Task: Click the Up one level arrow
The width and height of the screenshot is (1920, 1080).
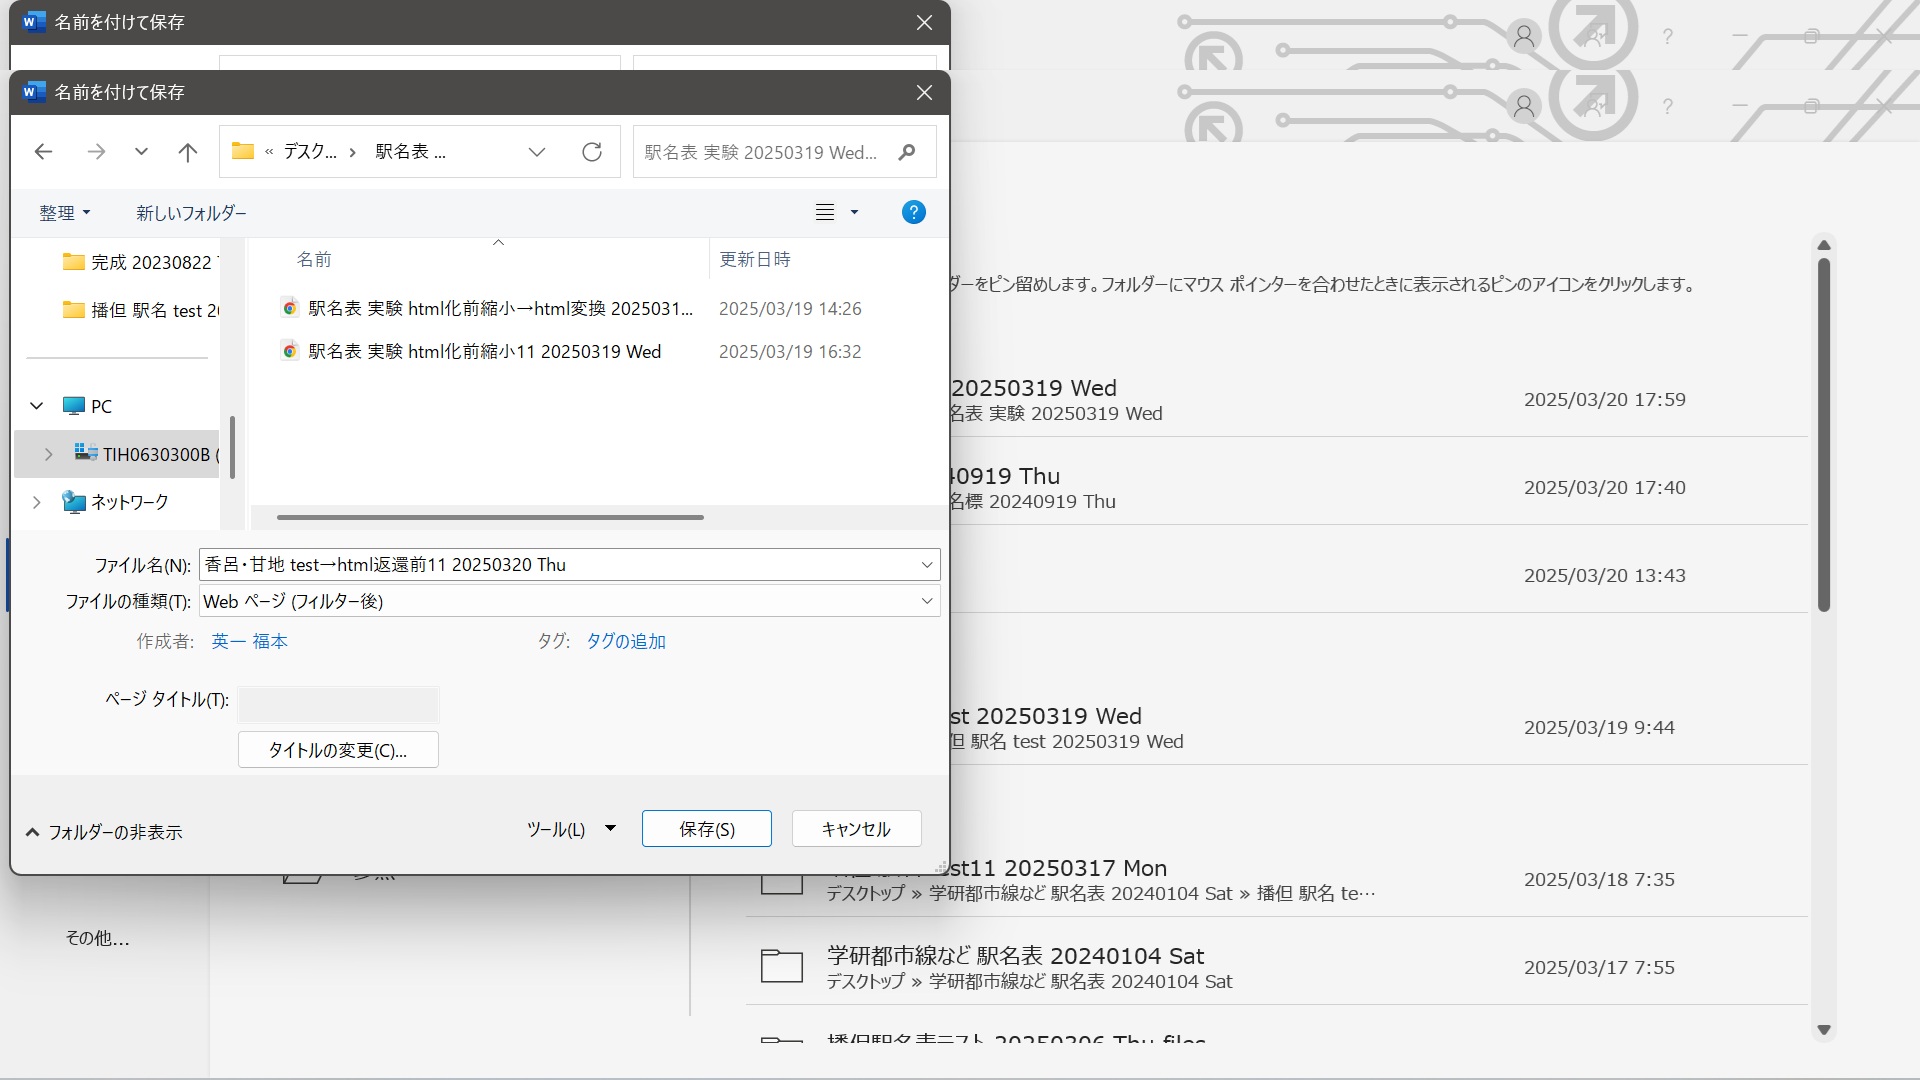Action: click(x=187, y=152)
